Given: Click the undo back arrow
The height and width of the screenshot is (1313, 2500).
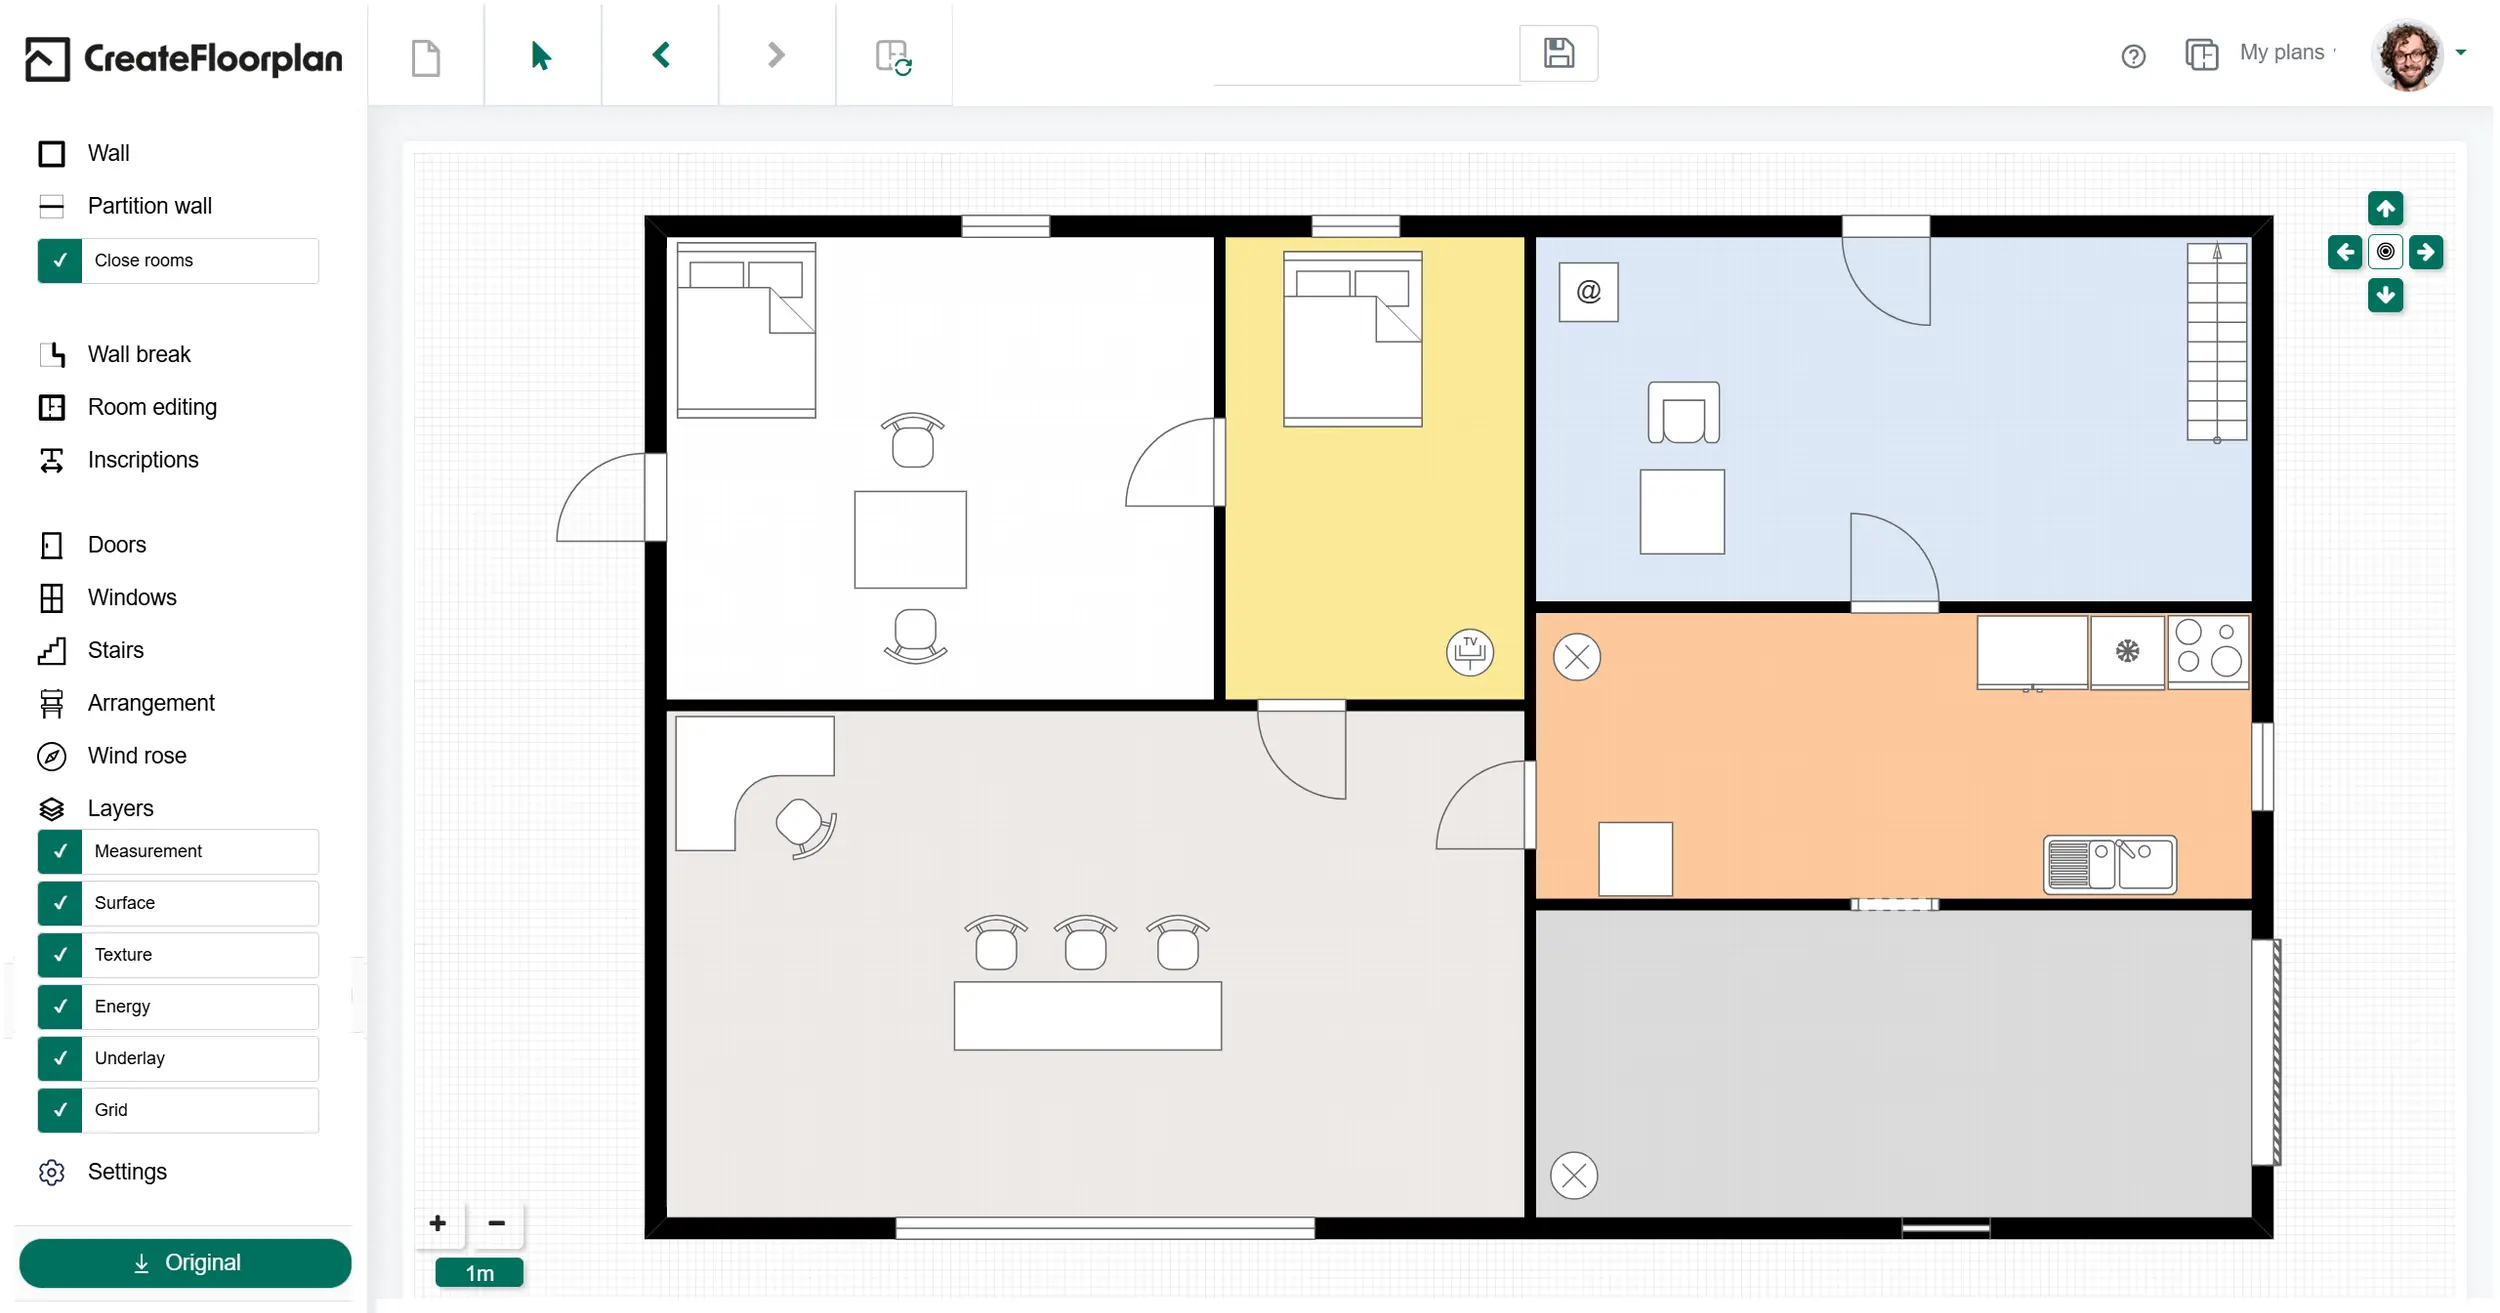Looking at the screenshot, I should pos(660,55).
